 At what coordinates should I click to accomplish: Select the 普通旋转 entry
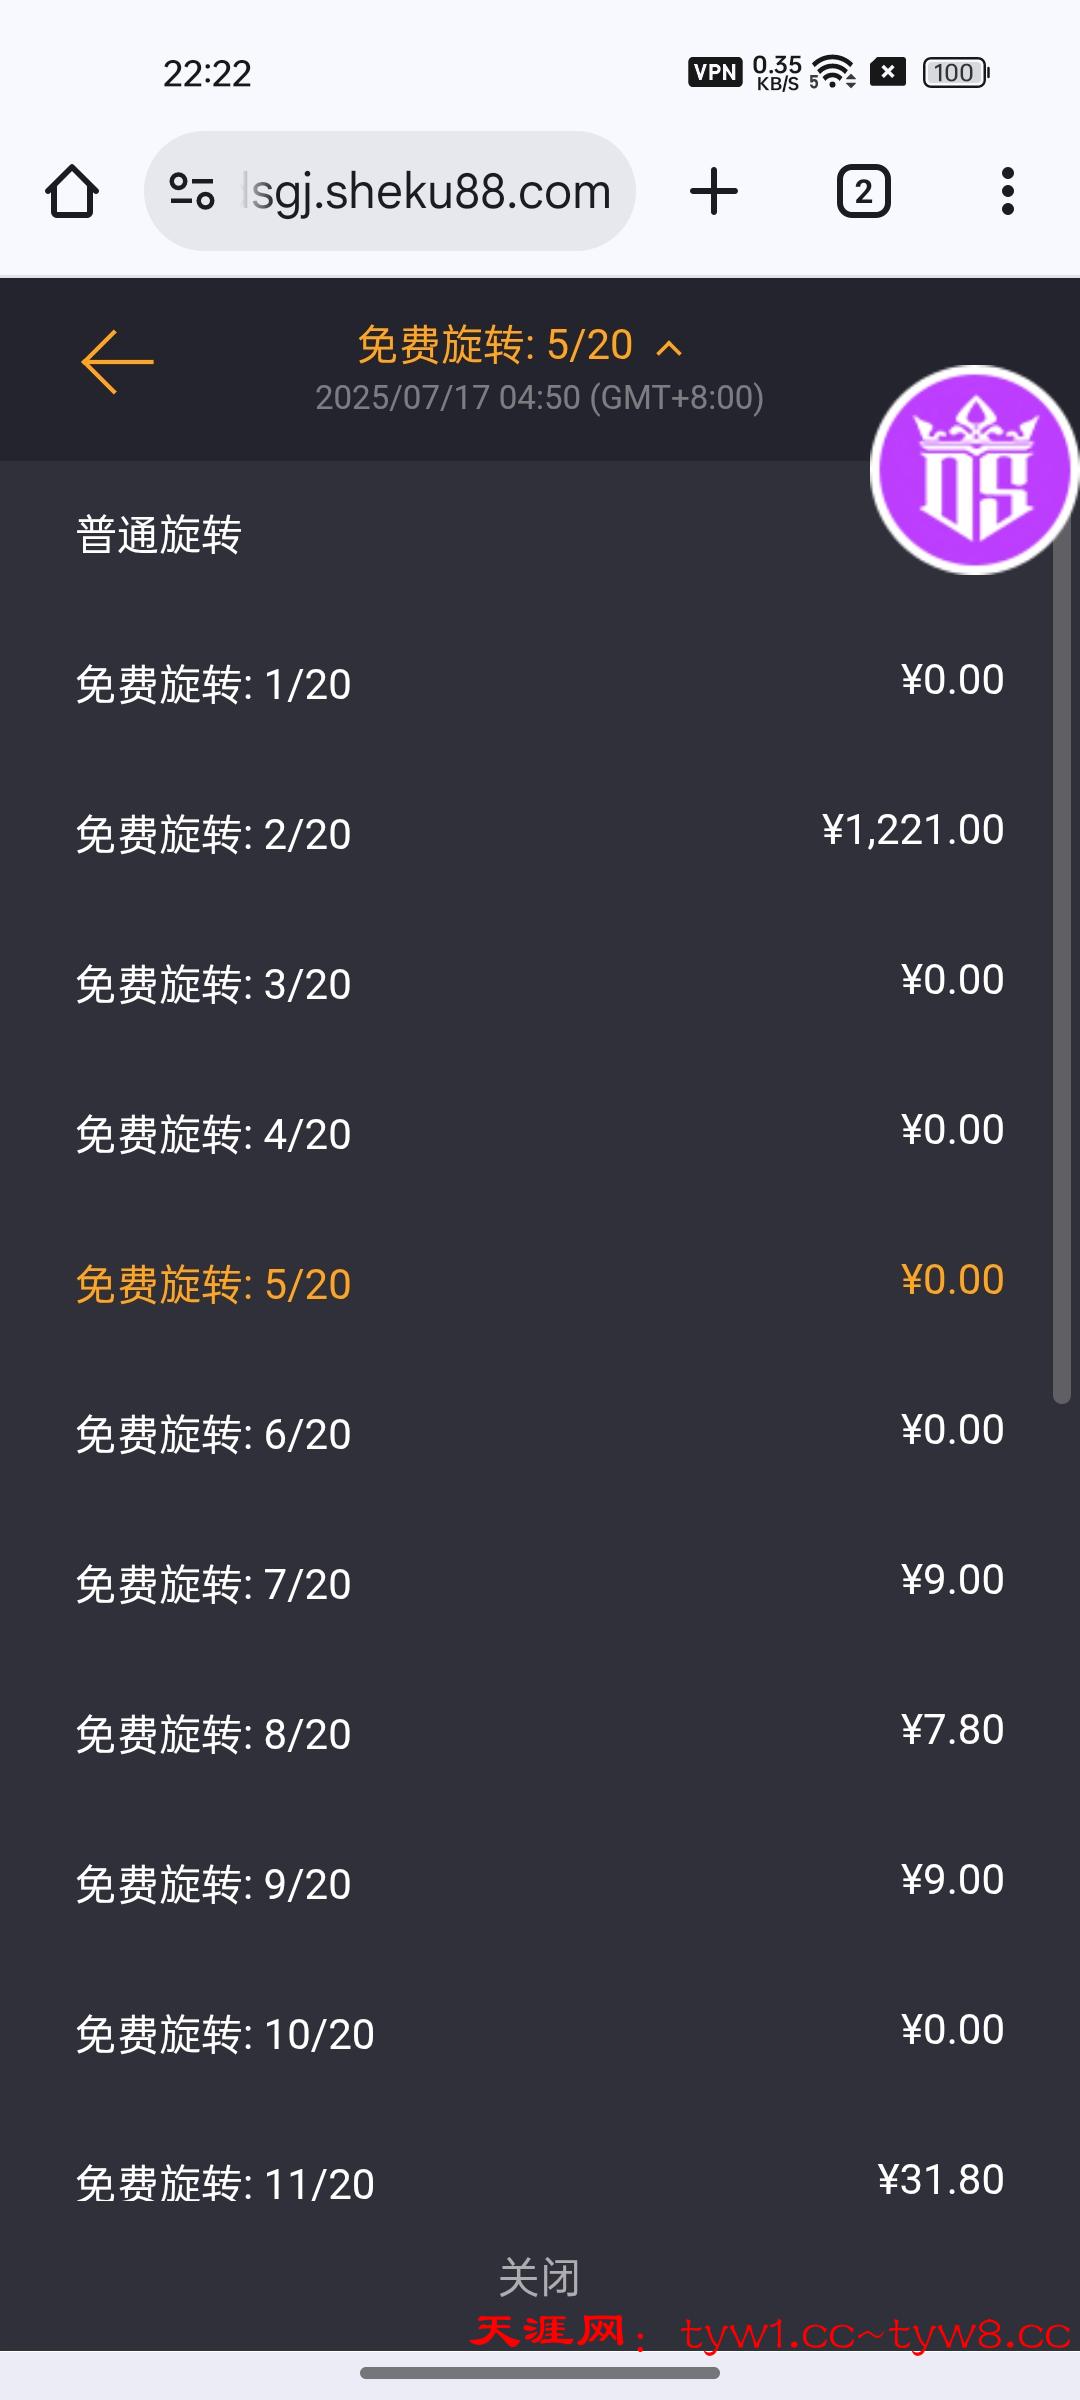[160, 535]
